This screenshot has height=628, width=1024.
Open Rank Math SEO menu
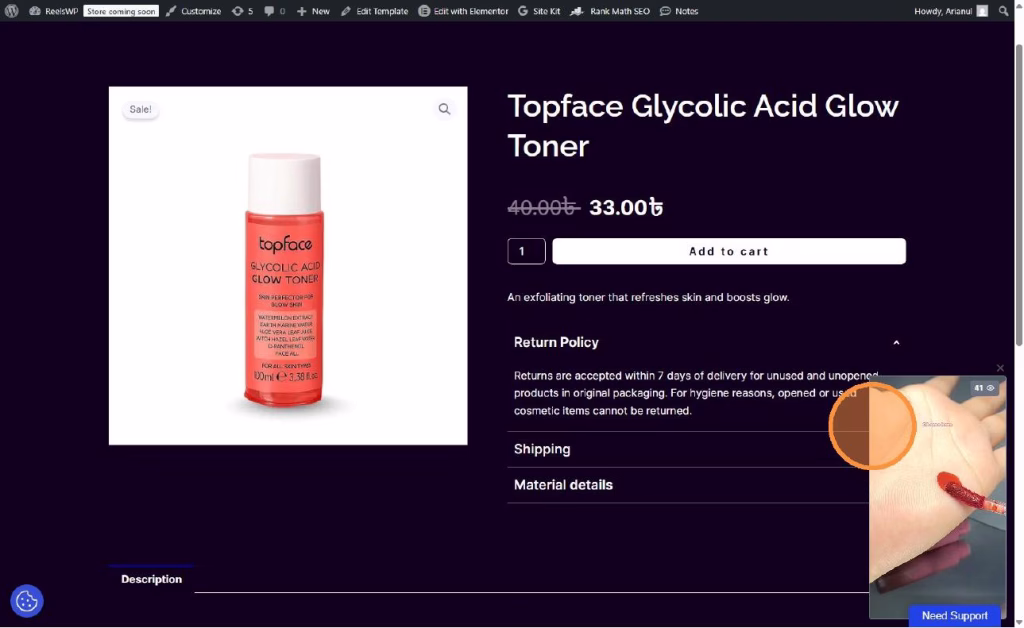coord(610,11)
